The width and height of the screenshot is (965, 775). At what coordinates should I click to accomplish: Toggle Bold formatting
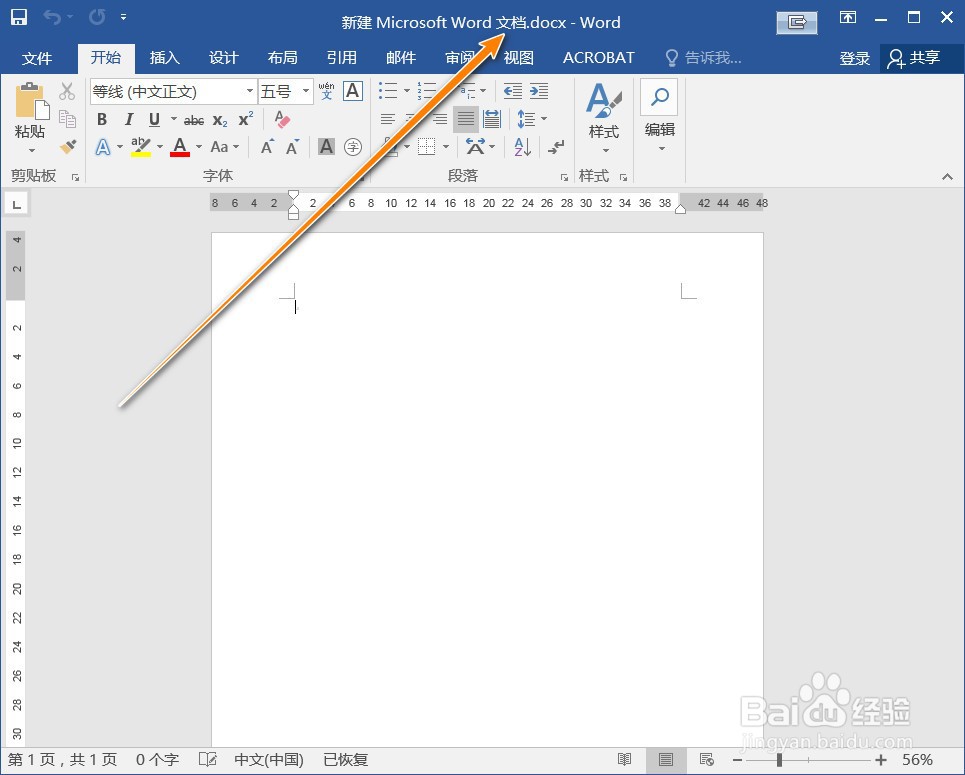[102, 119]
